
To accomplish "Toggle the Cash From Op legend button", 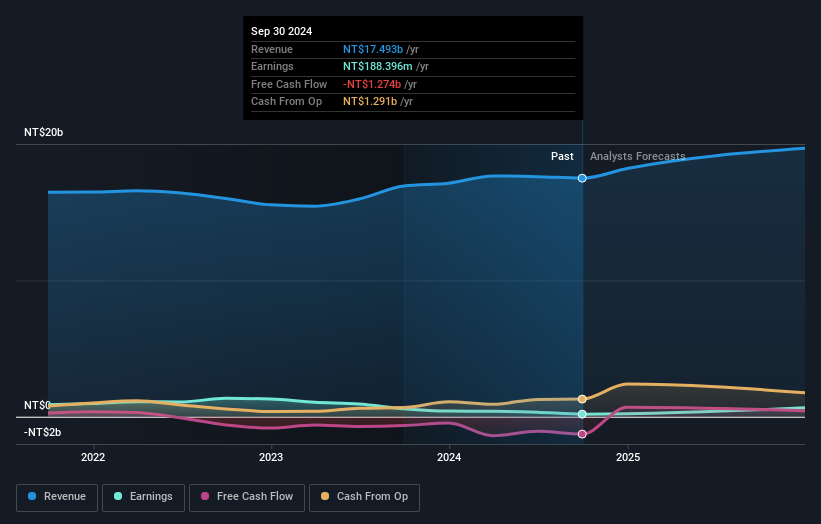I will coord(364,497).
